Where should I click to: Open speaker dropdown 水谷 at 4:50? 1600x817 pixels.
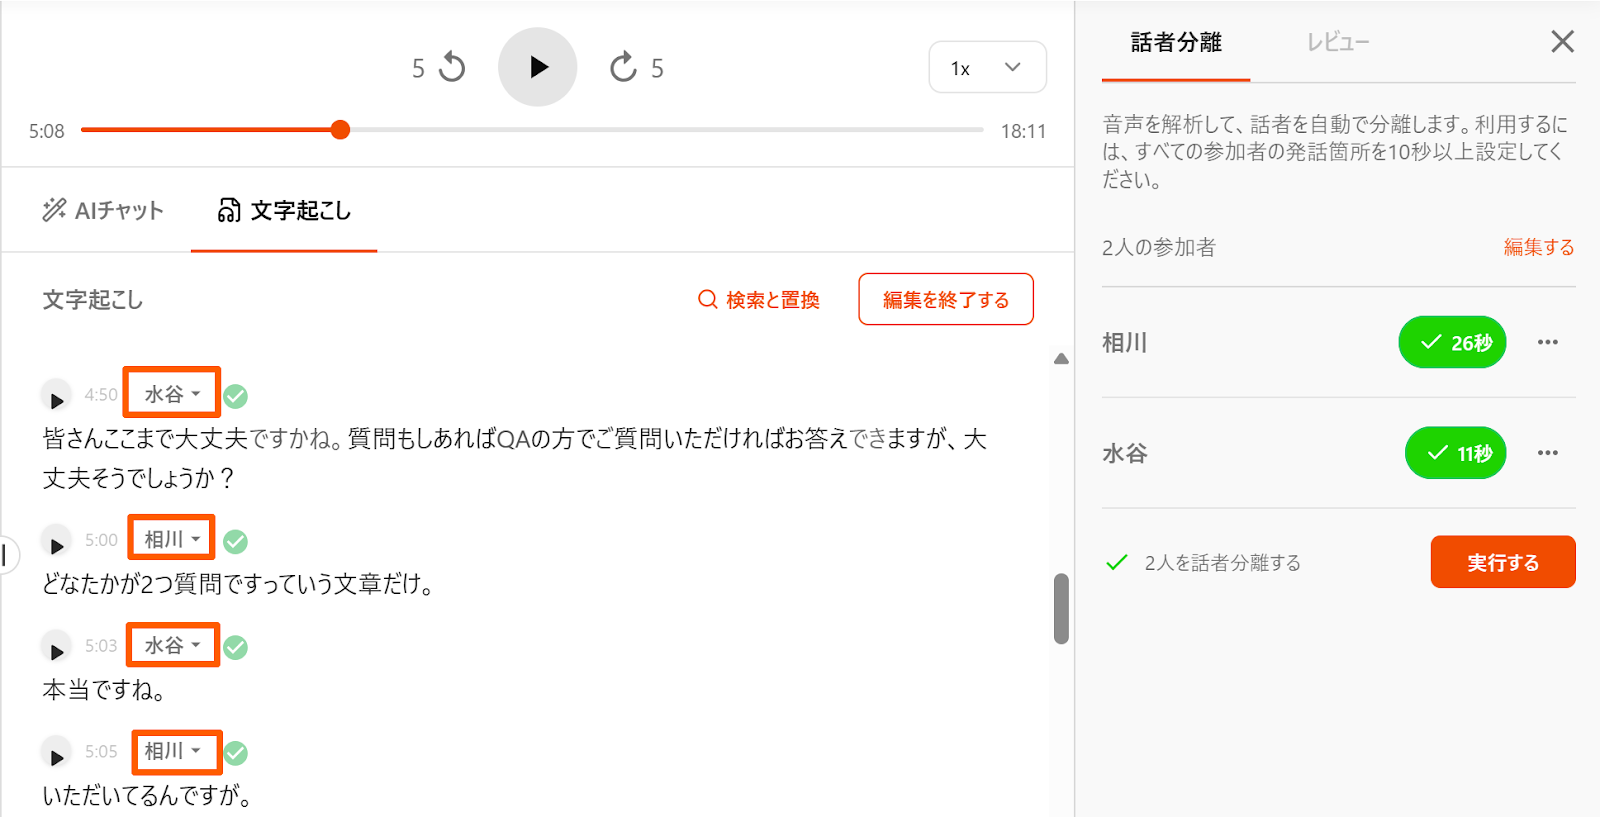172,393
